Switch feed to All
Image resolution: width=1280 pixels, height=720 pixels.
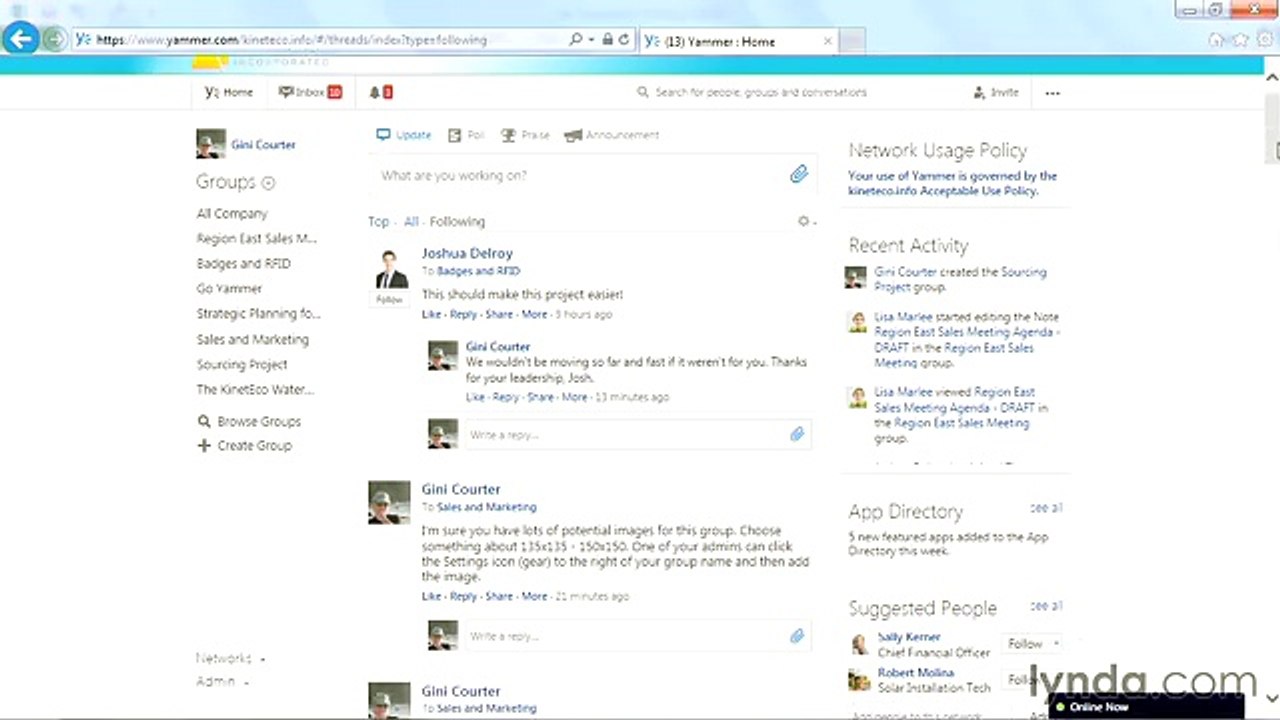point(411,222)
